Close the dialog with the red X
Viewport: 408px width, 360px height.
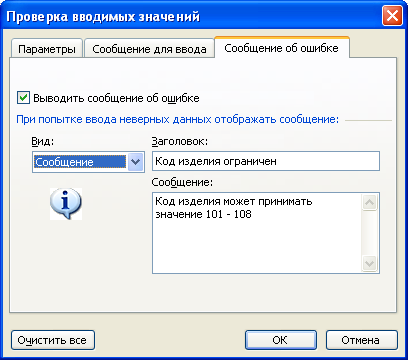[x=392, y=16]
